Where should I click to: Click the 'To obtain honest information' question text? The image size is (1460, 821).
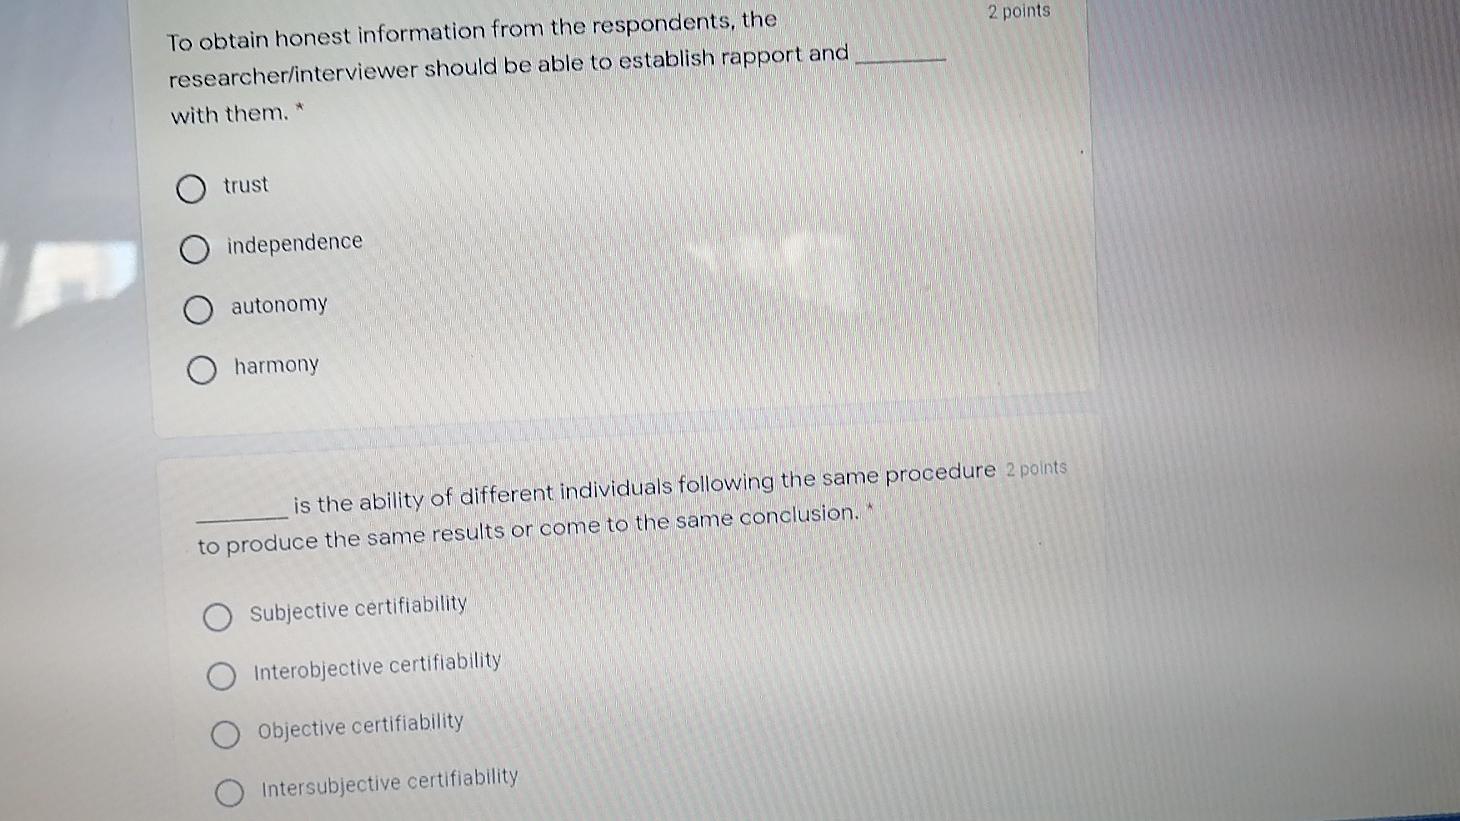(556, 68)
